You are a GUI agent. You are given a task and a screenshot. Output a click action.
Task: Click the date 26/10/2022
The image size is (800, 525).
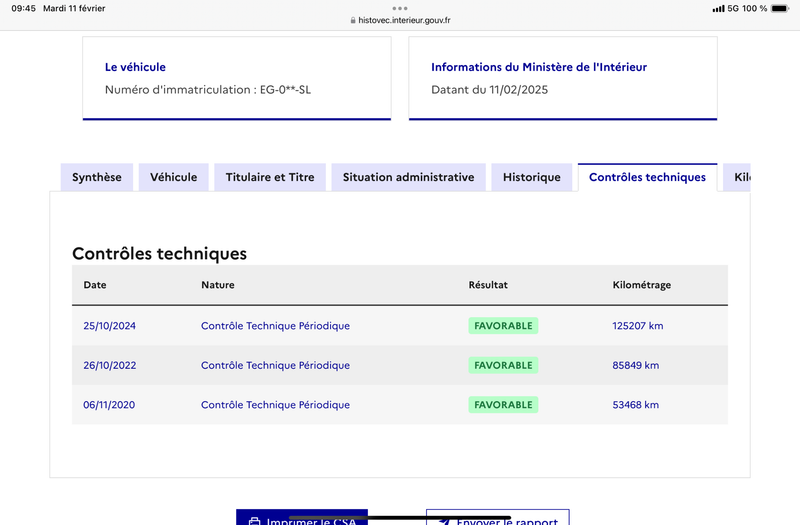point(110,365)
